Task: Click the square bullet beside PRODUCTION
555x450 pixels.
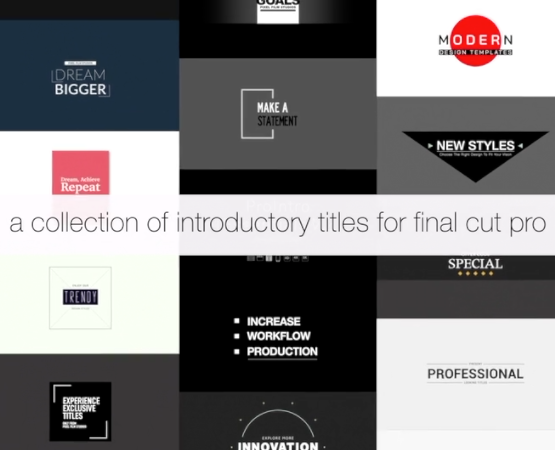Action: click(237, 352)
